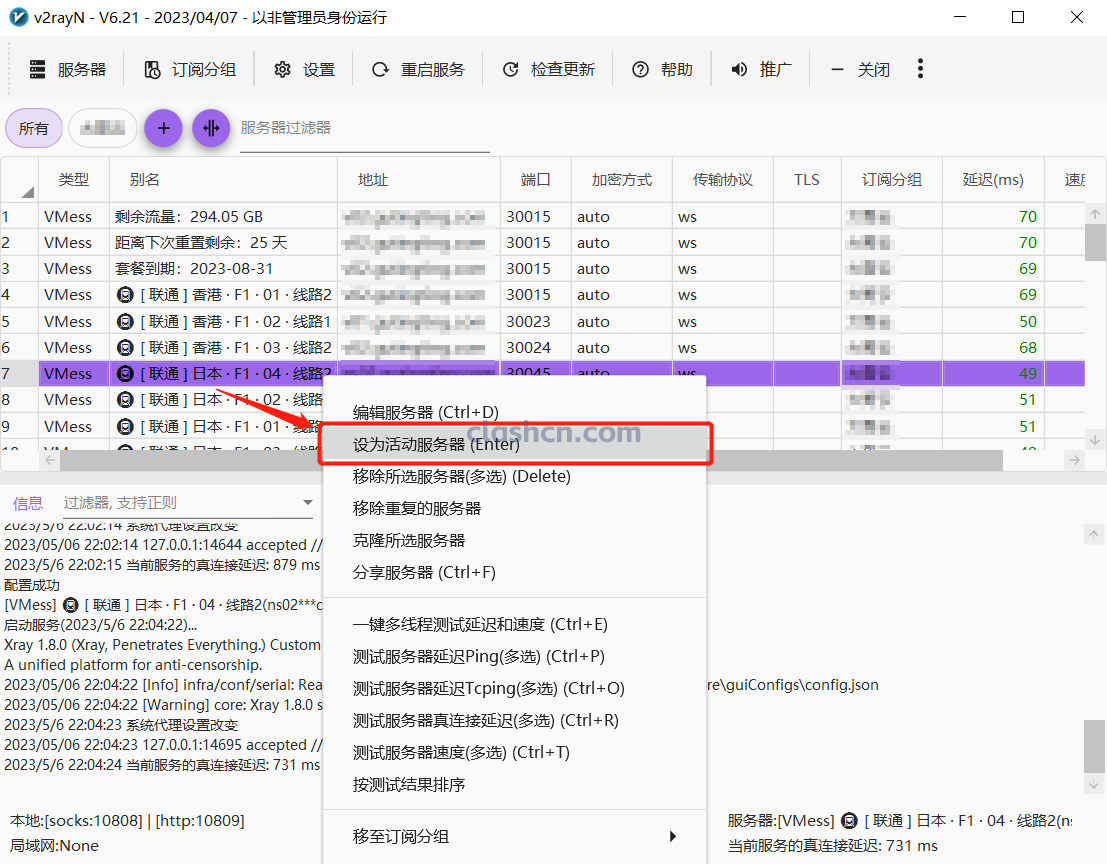Choose 测试服务器延迟Ping(多选) (Ctrl+P)
This screenshot has height=864, width=1107.
coord(514,656)
